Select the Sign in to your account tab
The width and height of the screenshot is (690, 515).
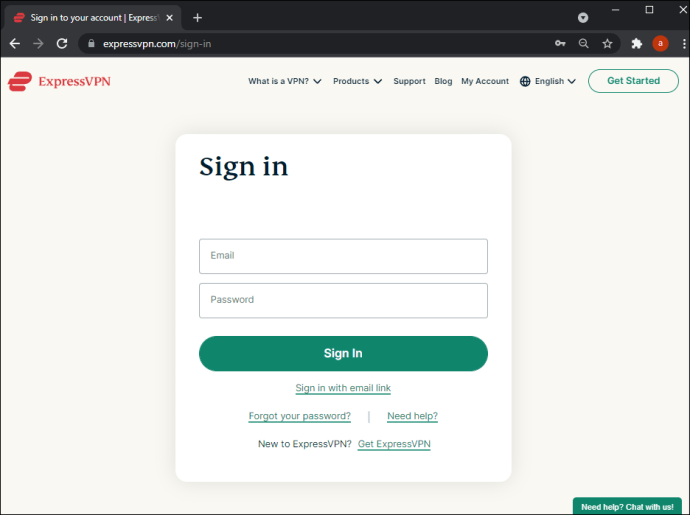[x=93, y=18]
